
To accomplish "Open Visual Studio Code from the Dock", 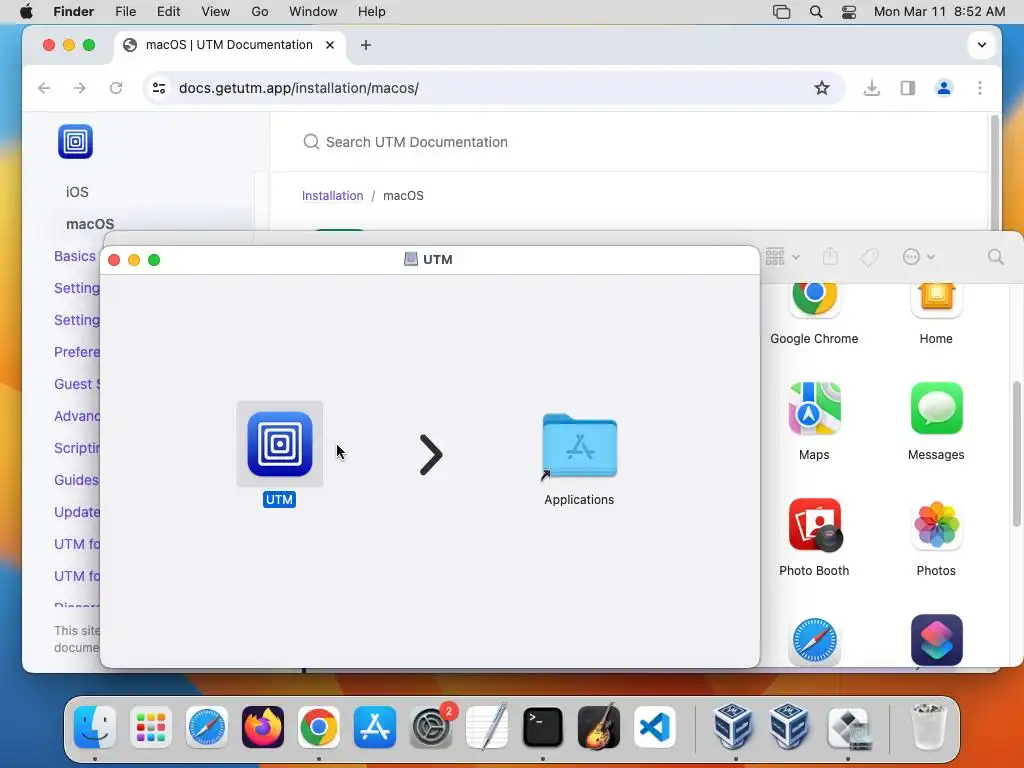I will [x=654, y=727].
